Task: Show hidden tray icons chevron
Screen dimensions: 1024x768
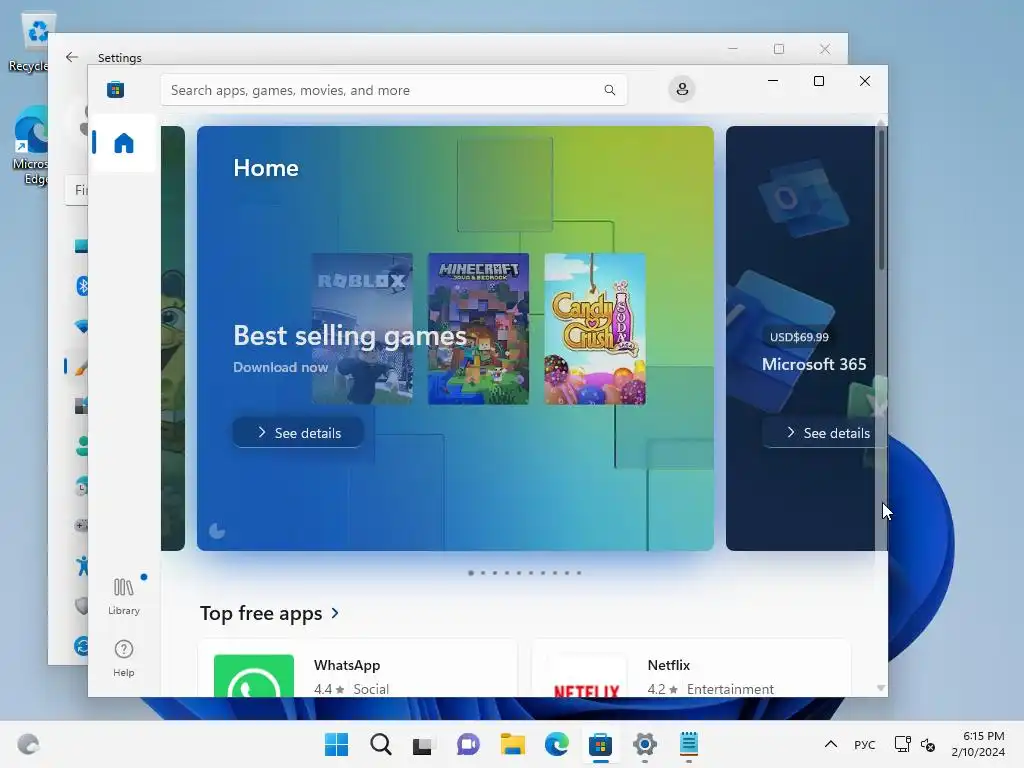Action: pyautogui.click(x=831, y=744)
